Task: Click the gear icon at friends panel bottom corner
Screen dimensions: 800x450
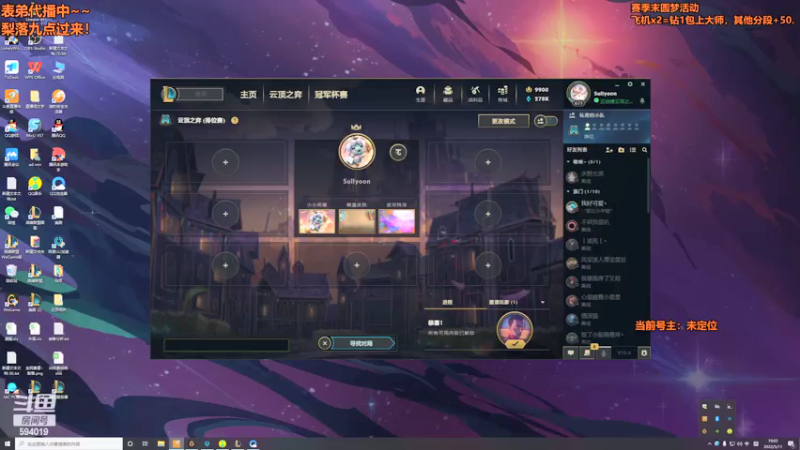Action: coord(644,353)
